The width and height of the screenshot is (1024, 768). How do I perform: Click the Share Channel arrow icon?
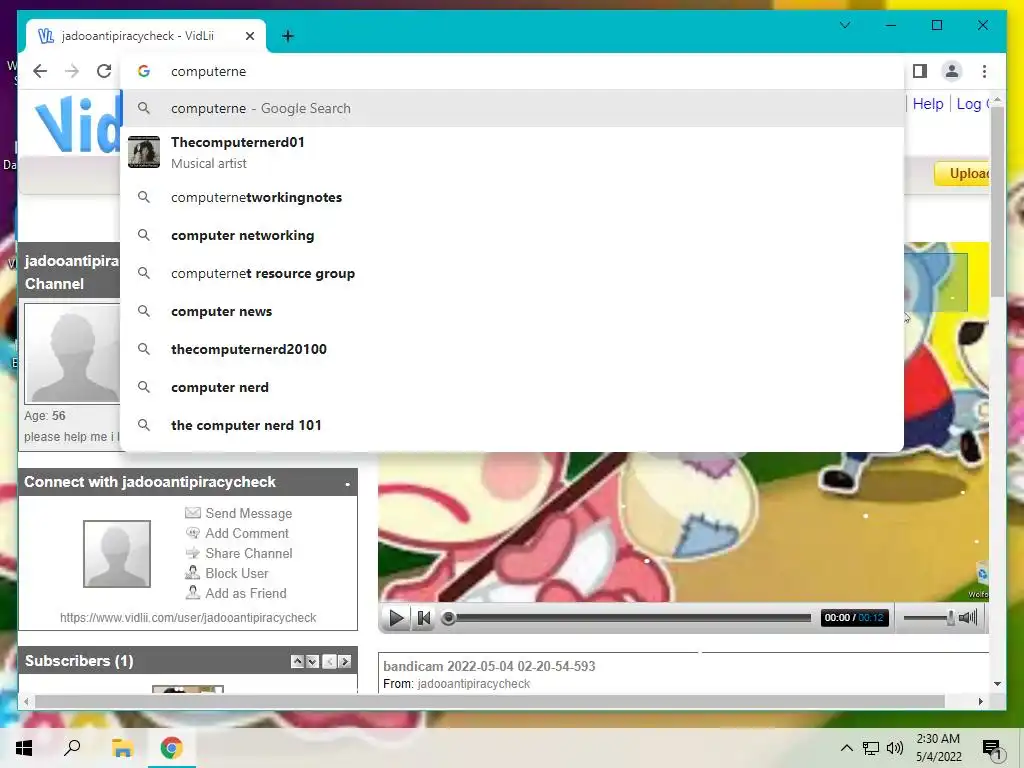click(x=193, y=553)
